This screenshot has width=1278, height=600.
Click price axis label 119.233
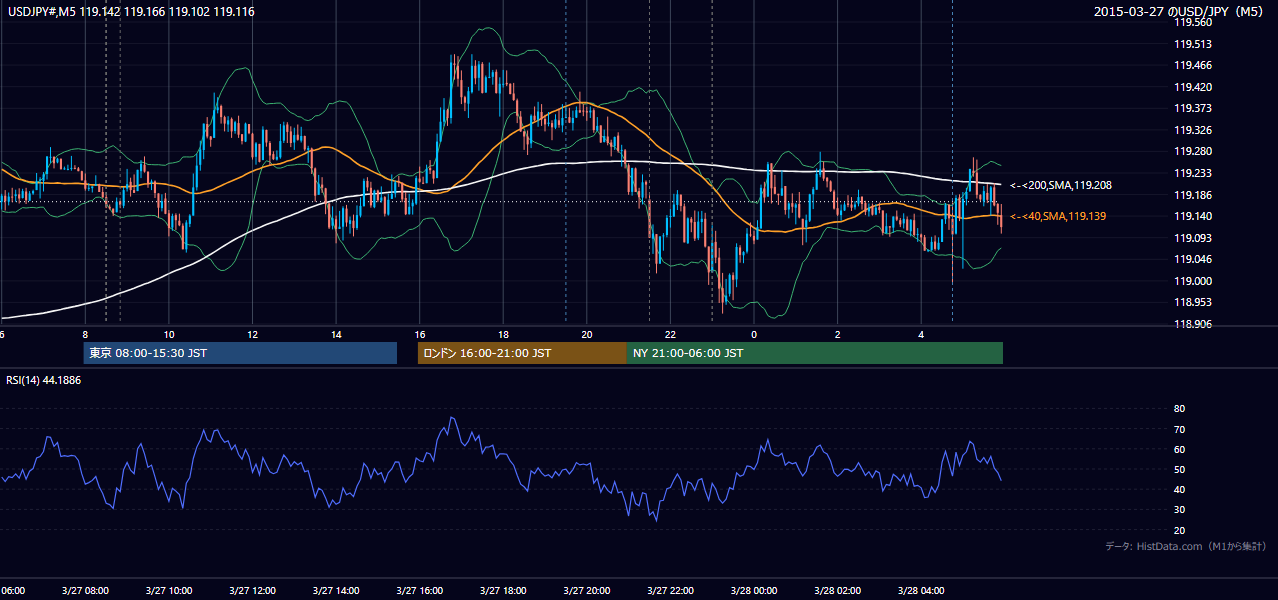(1192, 173)
